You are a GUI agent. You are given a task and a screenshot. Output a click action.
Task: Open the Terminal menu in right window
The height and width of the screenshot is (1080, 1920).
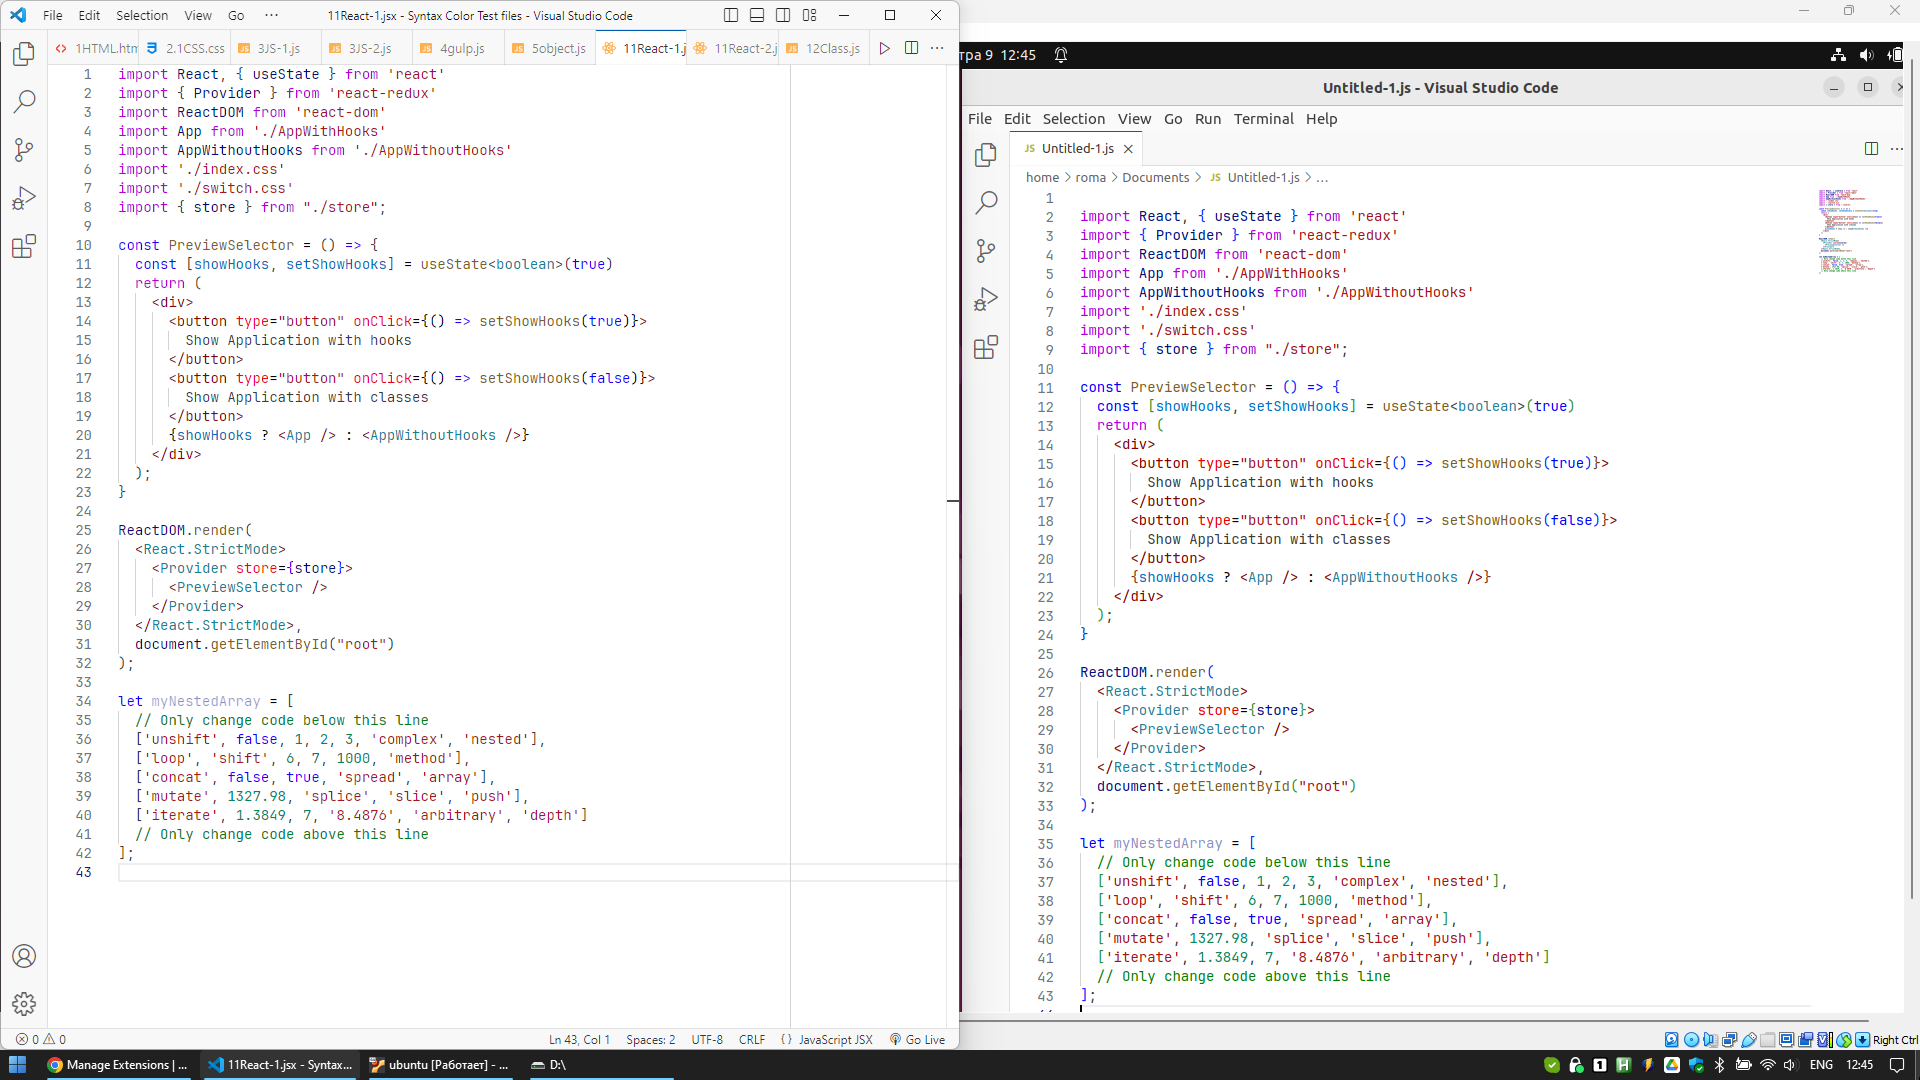click(x=1263, y=119)
